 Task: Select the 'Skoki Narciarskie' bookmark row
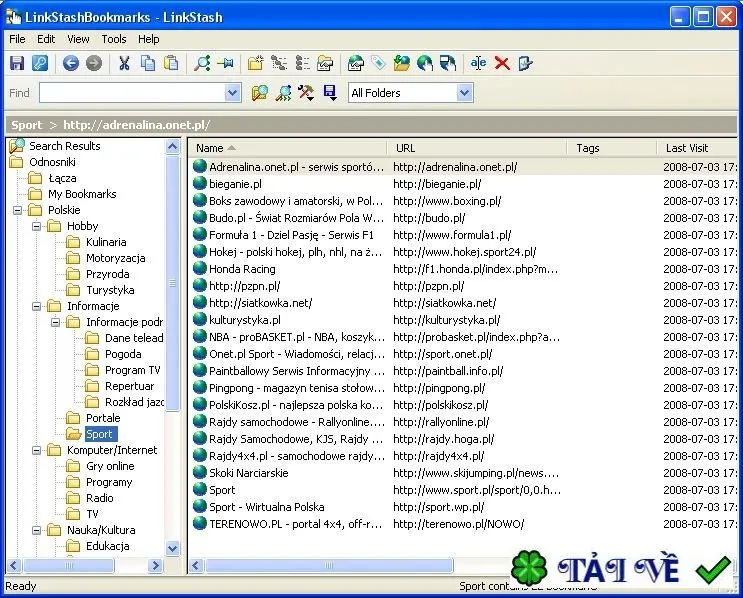tap(464, 473)
